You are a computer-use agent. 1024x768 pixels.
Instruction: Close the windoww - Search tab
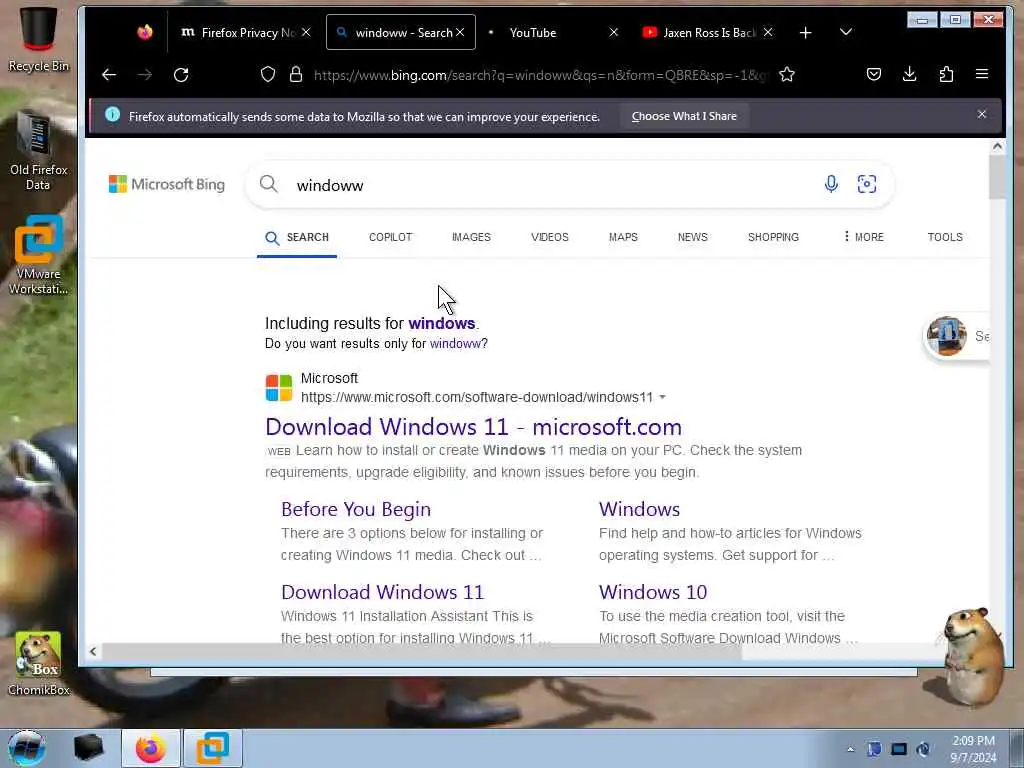tap(460, 32)
